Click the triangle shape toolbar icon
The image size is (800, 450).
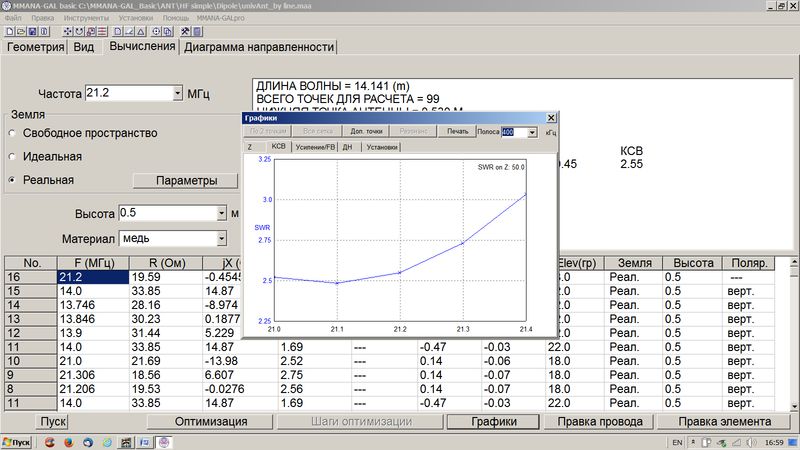[141, 32]
